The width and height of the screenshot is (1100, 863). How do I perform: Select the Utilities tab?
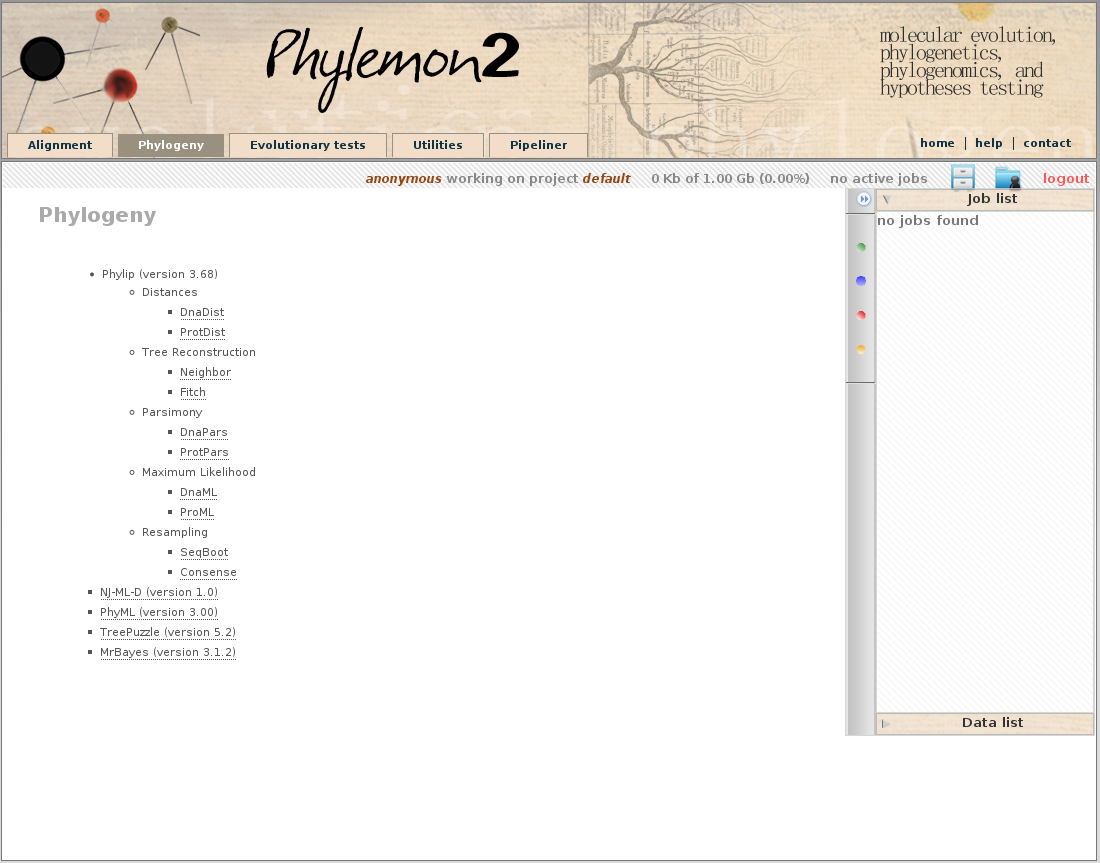(x=438, y=145)
